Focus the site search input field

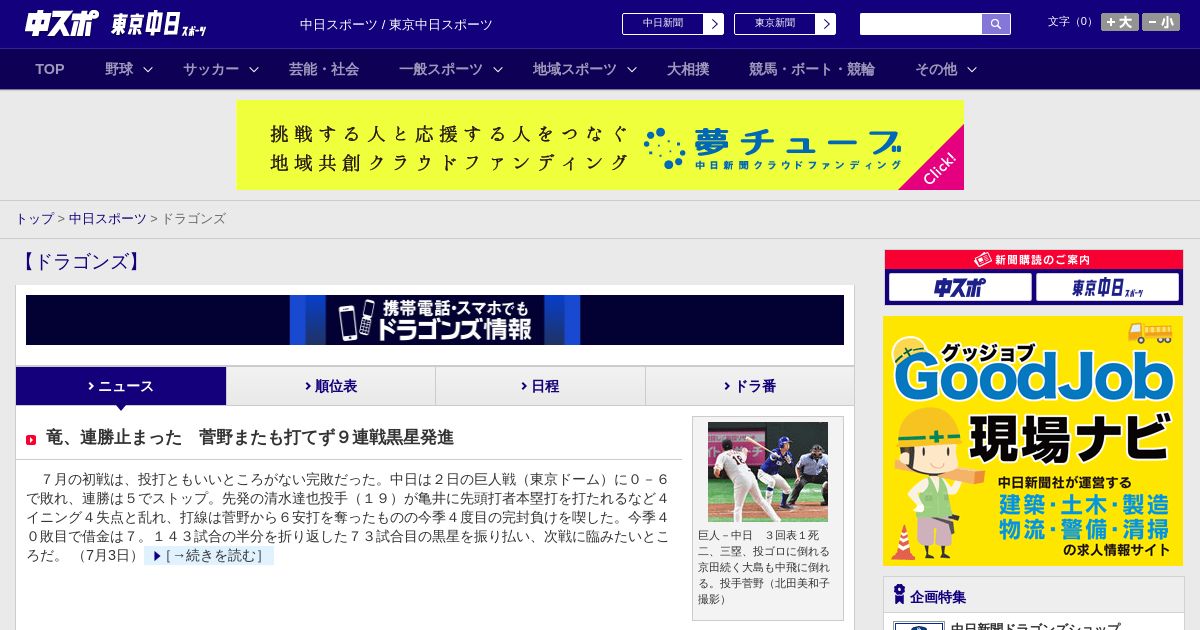921,24
